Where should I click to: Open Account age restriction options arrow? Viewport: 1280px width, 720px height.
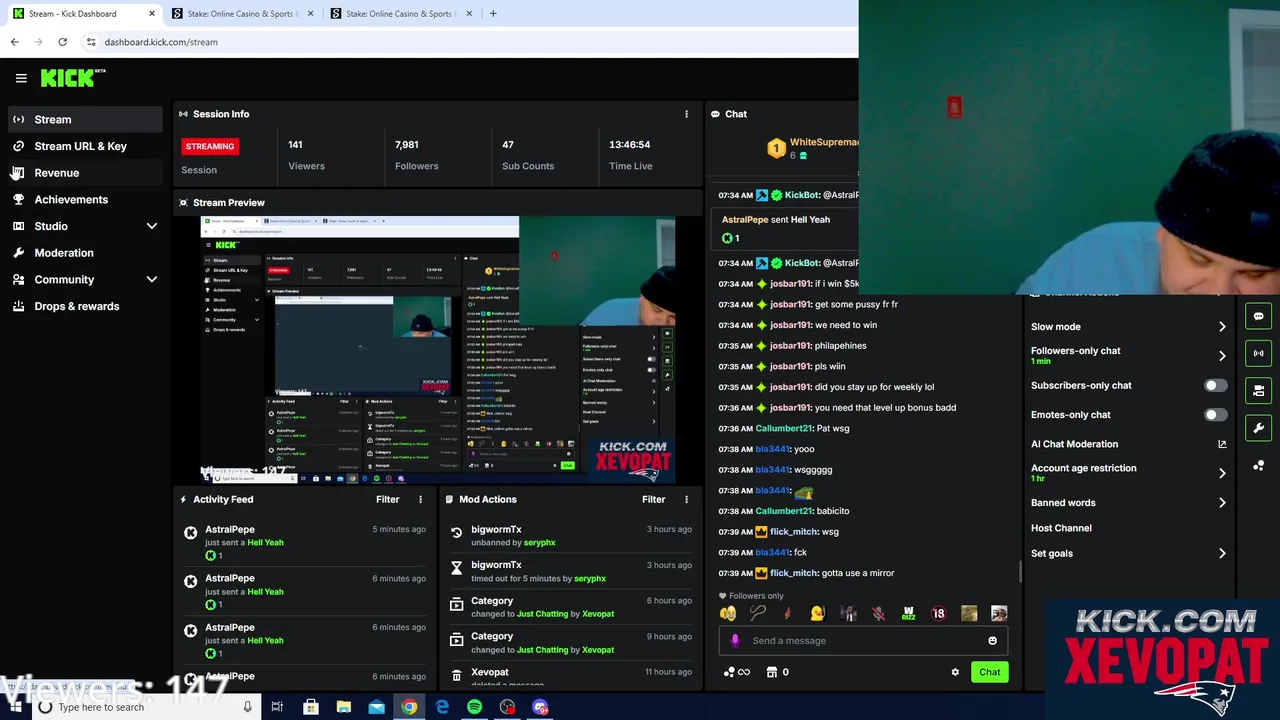[1222, 473]
